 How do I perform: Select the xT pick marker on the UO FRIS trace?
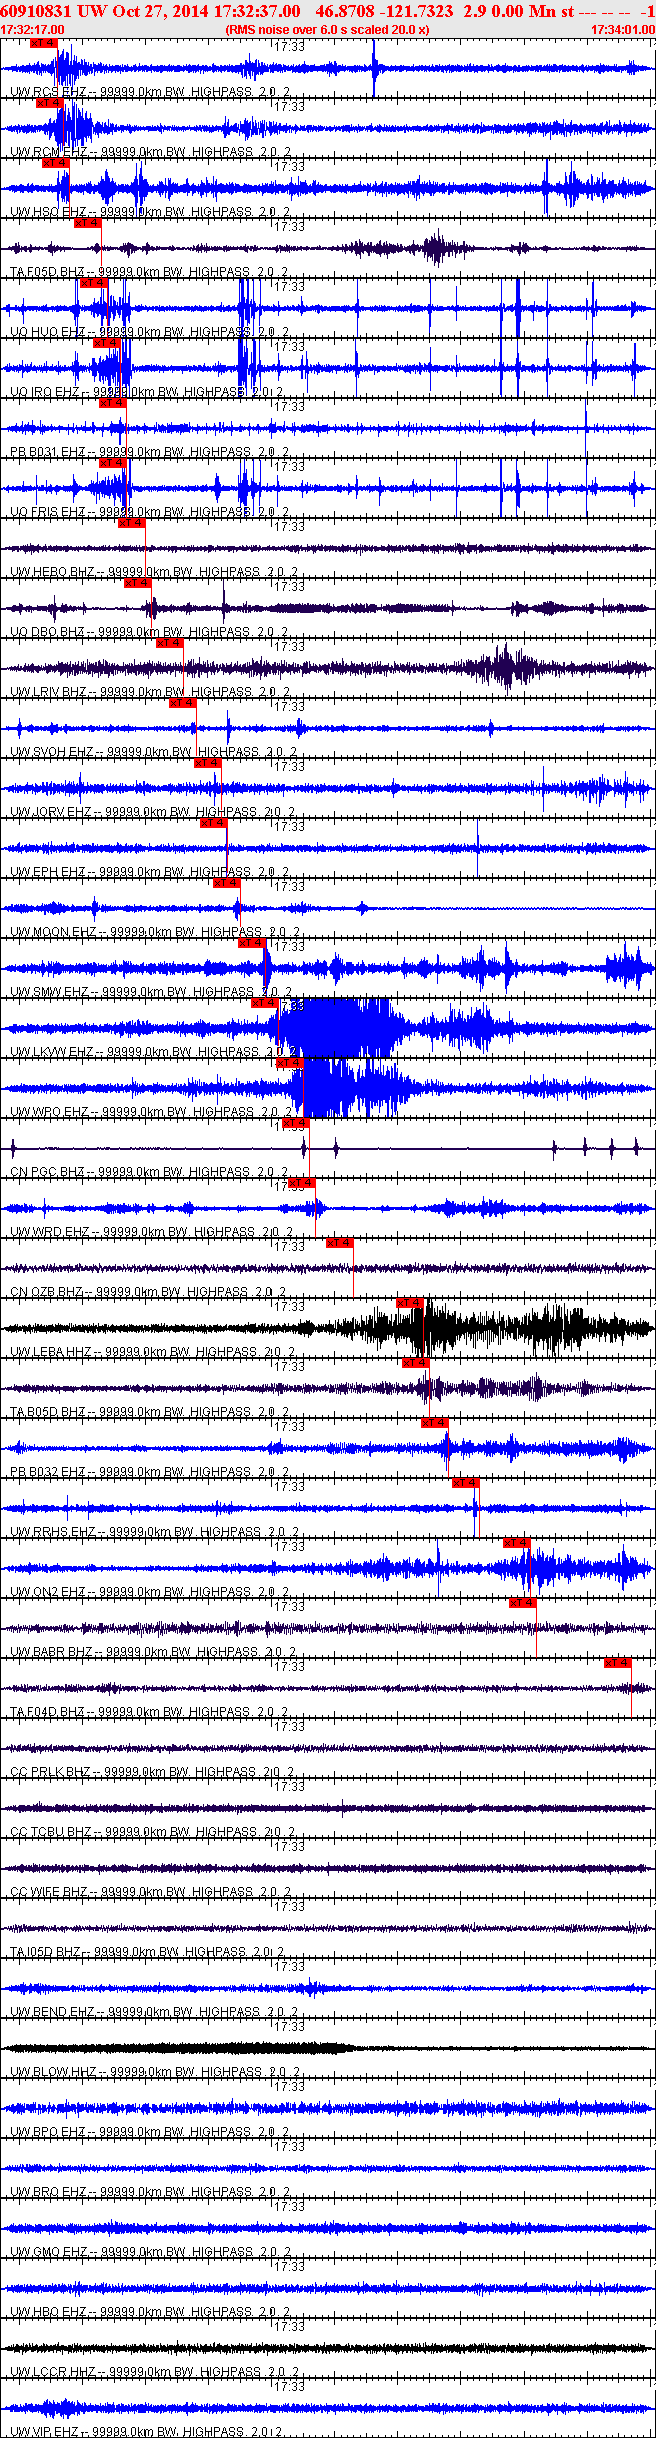click(113, 463)
